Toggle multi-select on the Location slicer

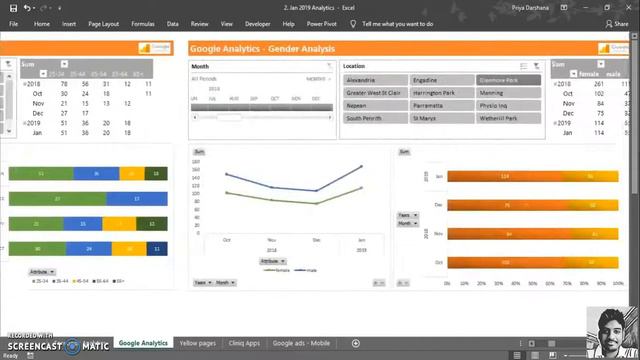[524, 66]
